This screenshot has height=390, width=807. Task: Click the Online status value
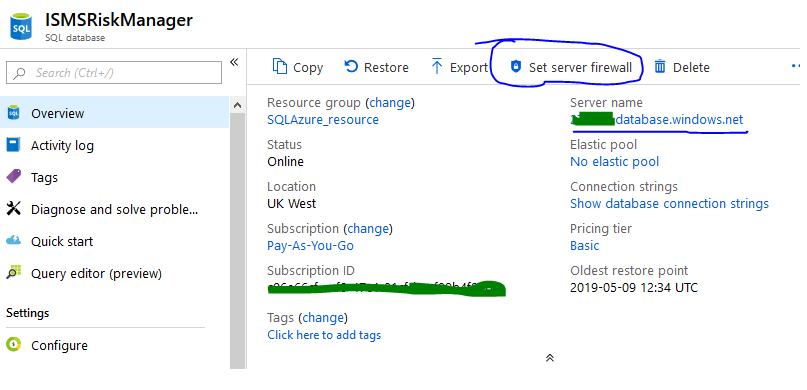point(285,162)
